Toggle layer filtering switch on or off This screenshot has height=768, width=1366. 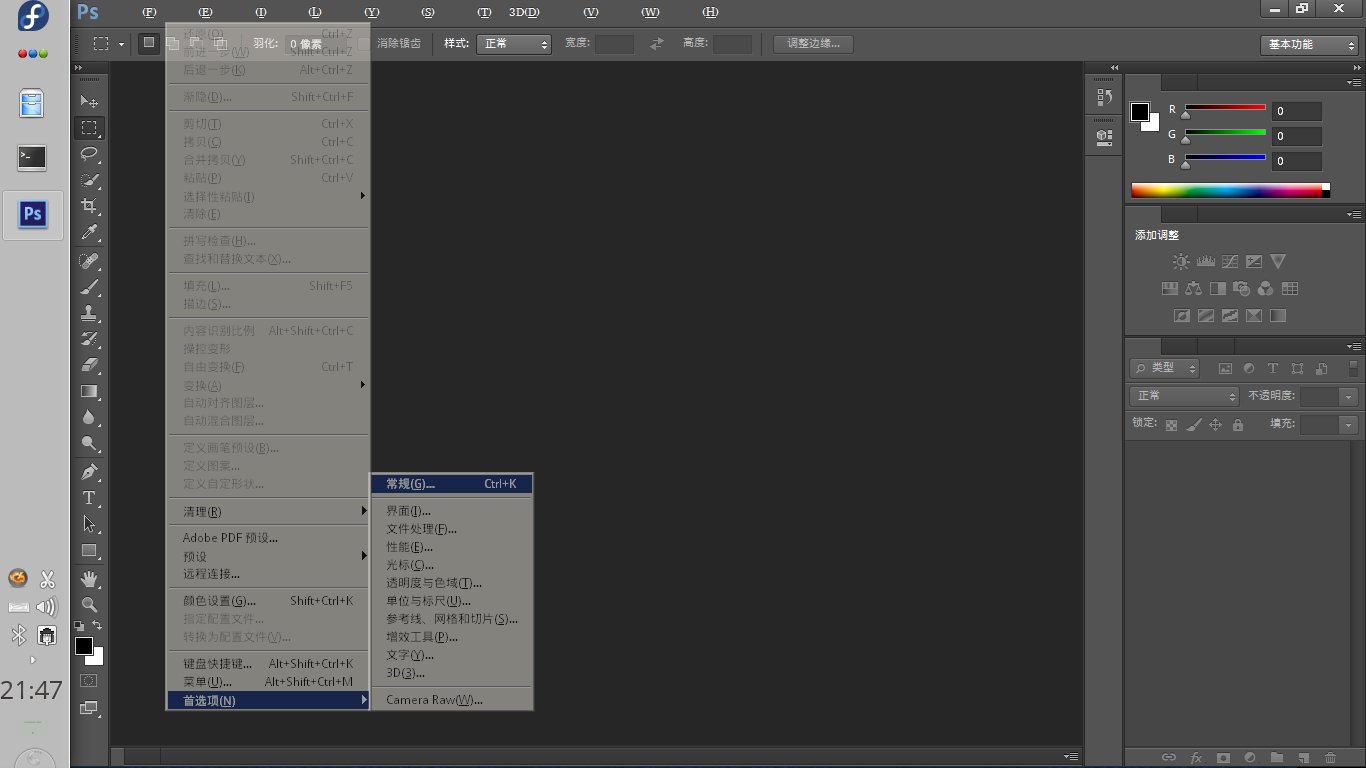point(1353,368)
